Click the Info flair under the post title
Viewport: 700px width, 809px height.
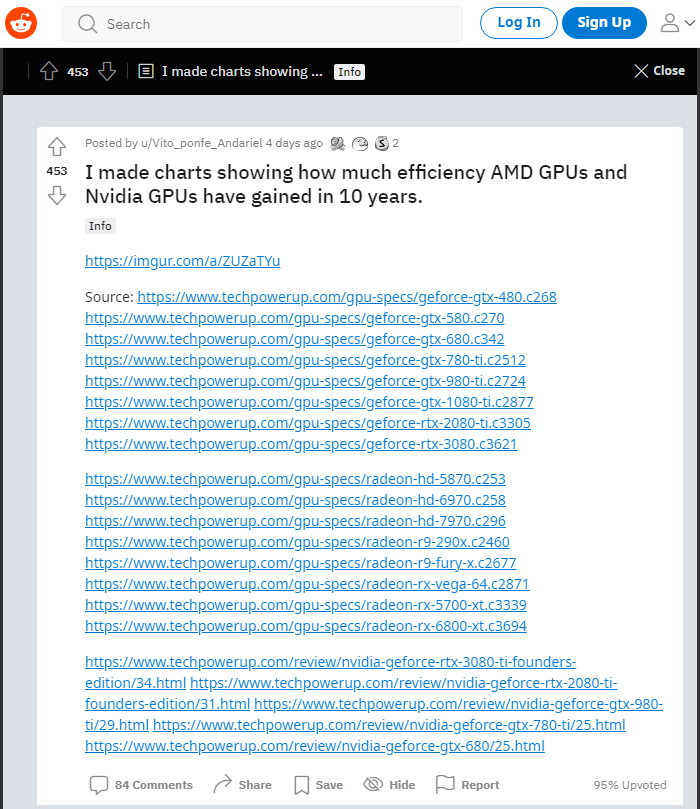[100, 226]
